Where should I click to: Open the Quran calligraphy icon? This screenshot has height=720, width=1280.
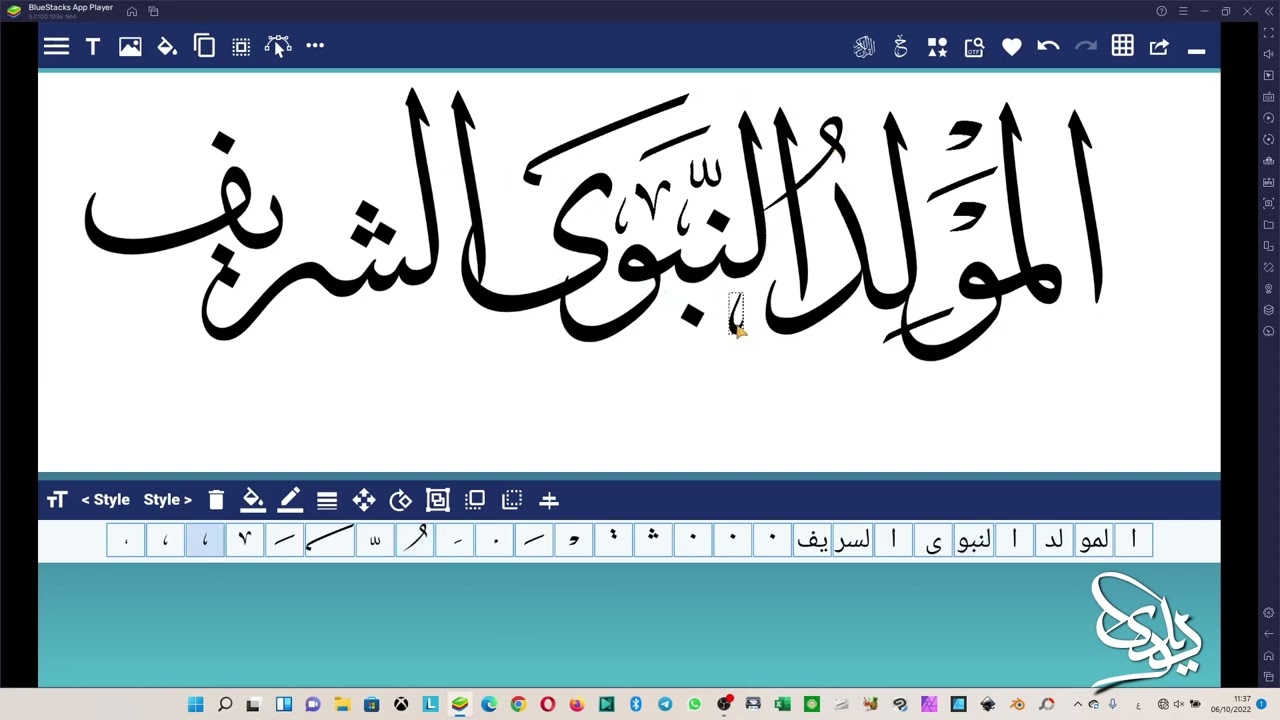click(x=864, y=47)
